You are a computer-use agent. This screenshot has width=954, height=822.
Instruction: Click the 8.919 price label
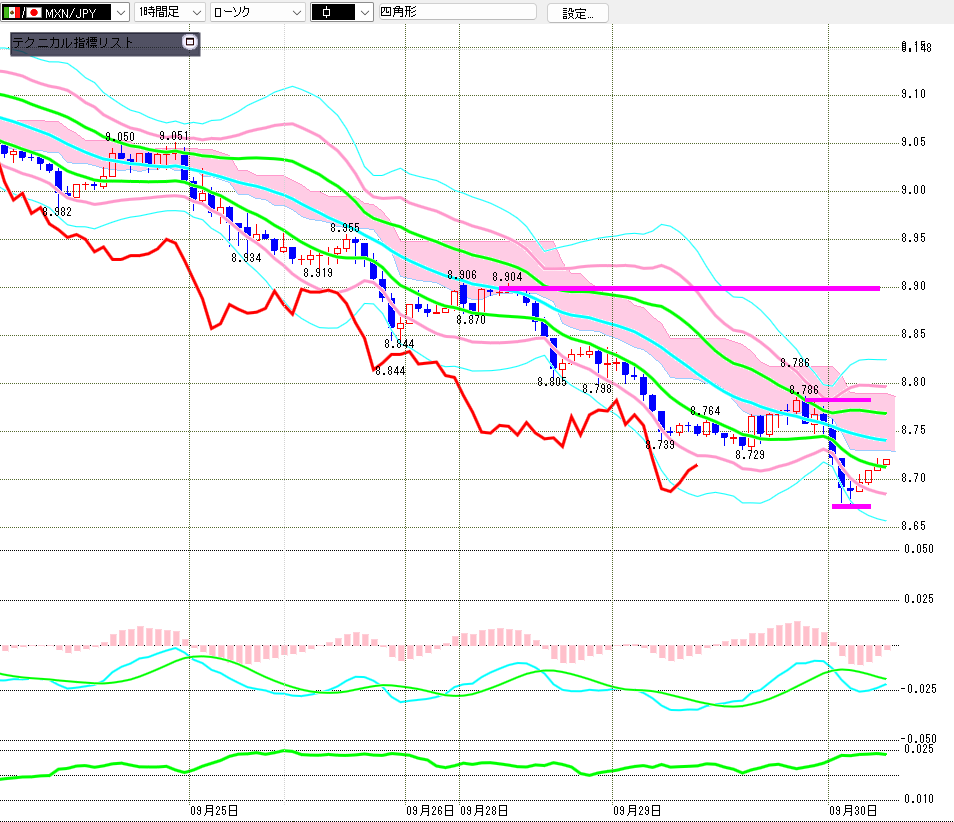(x=318, y=273)
